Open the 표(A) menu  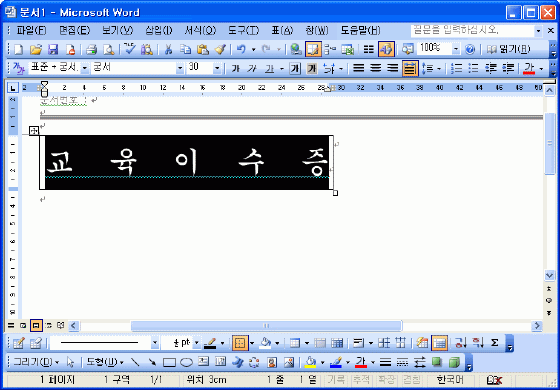tap(282, 31)
